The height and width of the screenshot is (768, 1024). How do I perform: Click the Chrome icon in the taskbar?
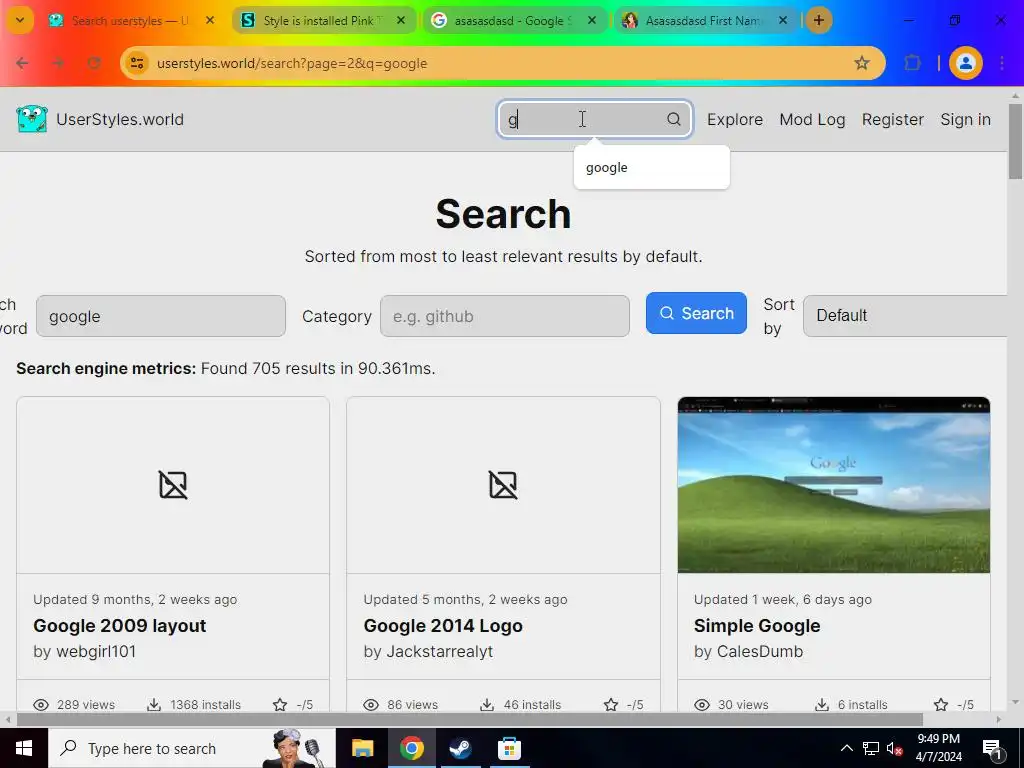(411, 748)
